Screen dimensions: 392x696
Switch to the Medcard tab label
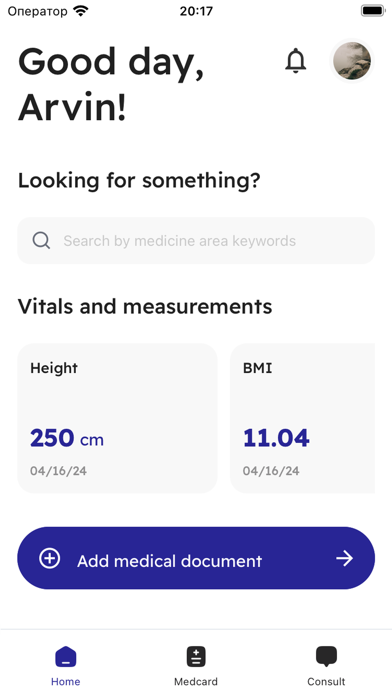pos(196,681)
